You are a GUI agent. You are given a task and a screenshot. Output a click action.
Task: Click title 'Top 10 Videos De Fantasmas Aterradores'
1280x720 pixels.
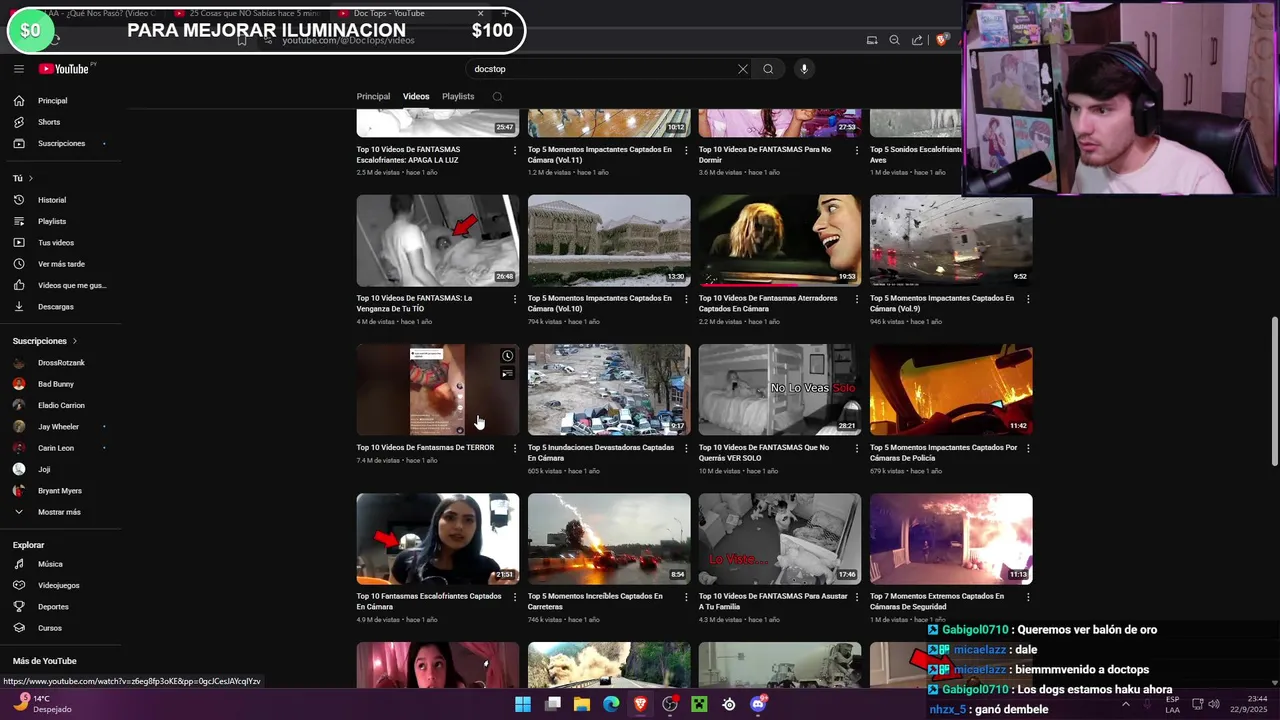coord(768,303)
